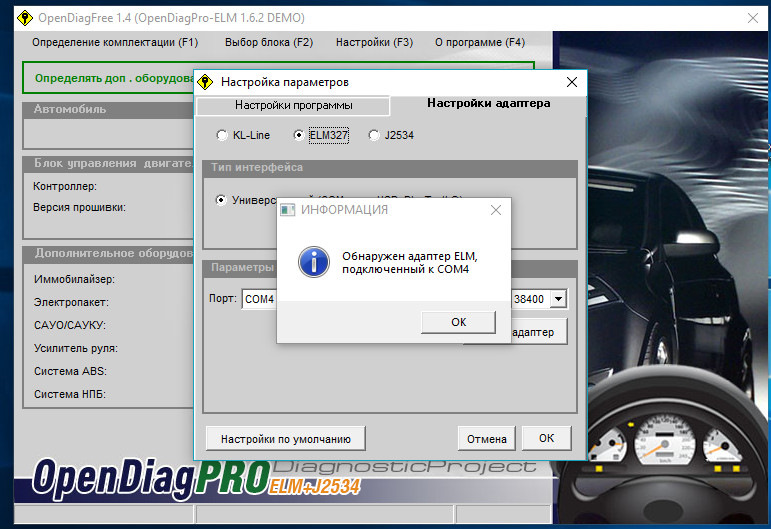Click the Обнаружен адаптер ELM message text
The width and height of the screenshot is (771, 529).
(410, 263)
